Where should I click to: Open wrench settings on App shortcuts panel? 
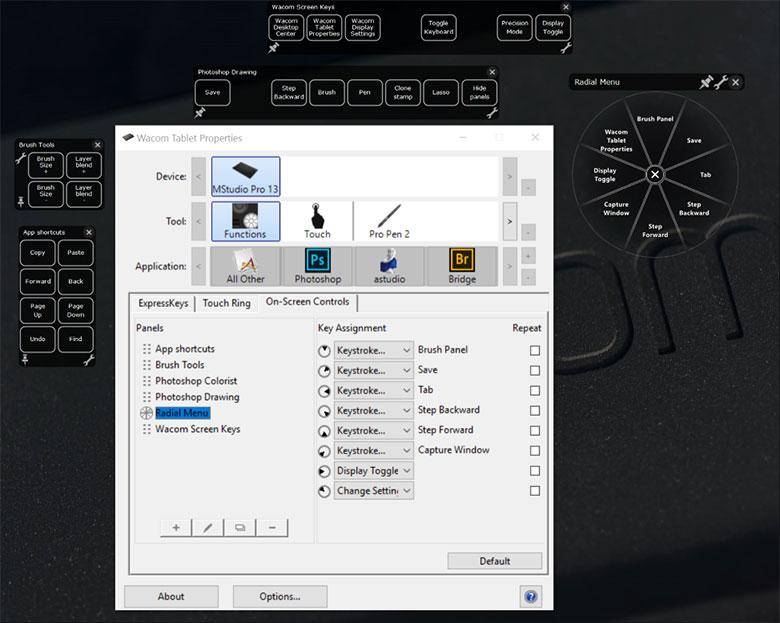click(89, 360)
